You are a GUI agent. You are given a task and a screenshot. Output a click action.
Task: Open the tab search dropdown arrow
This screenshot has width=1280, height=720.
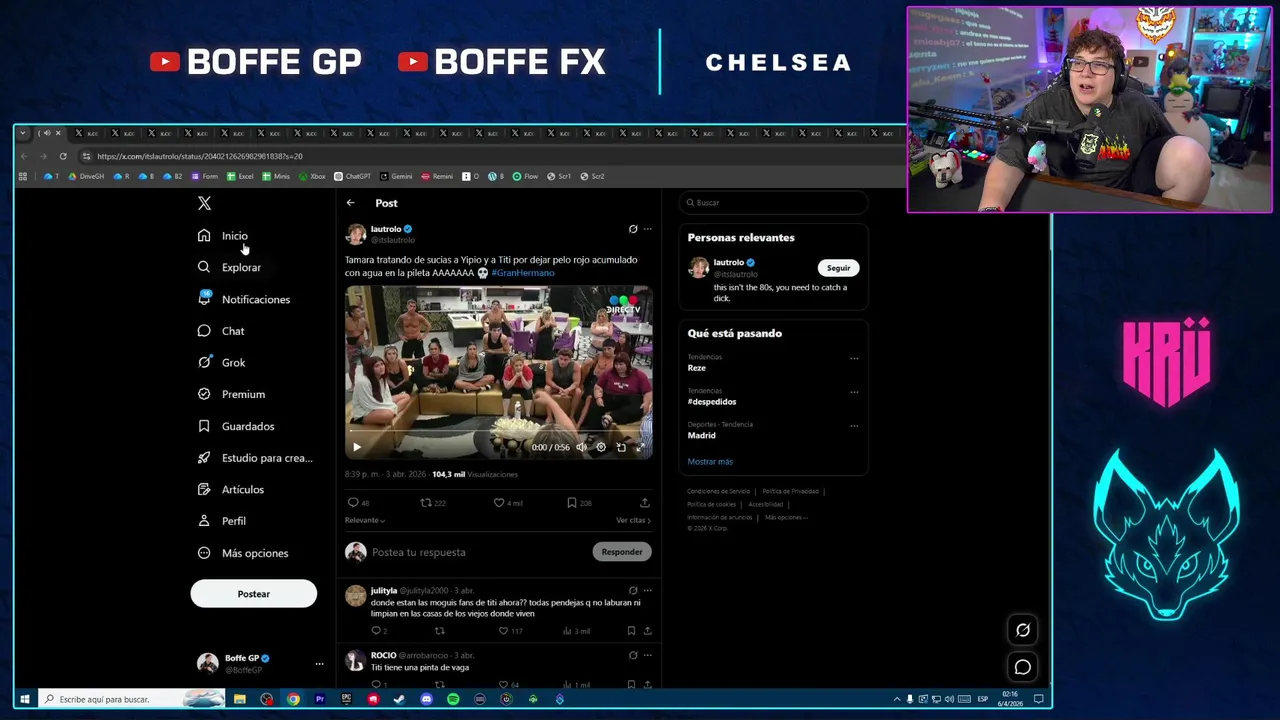[x=24, y=133]
